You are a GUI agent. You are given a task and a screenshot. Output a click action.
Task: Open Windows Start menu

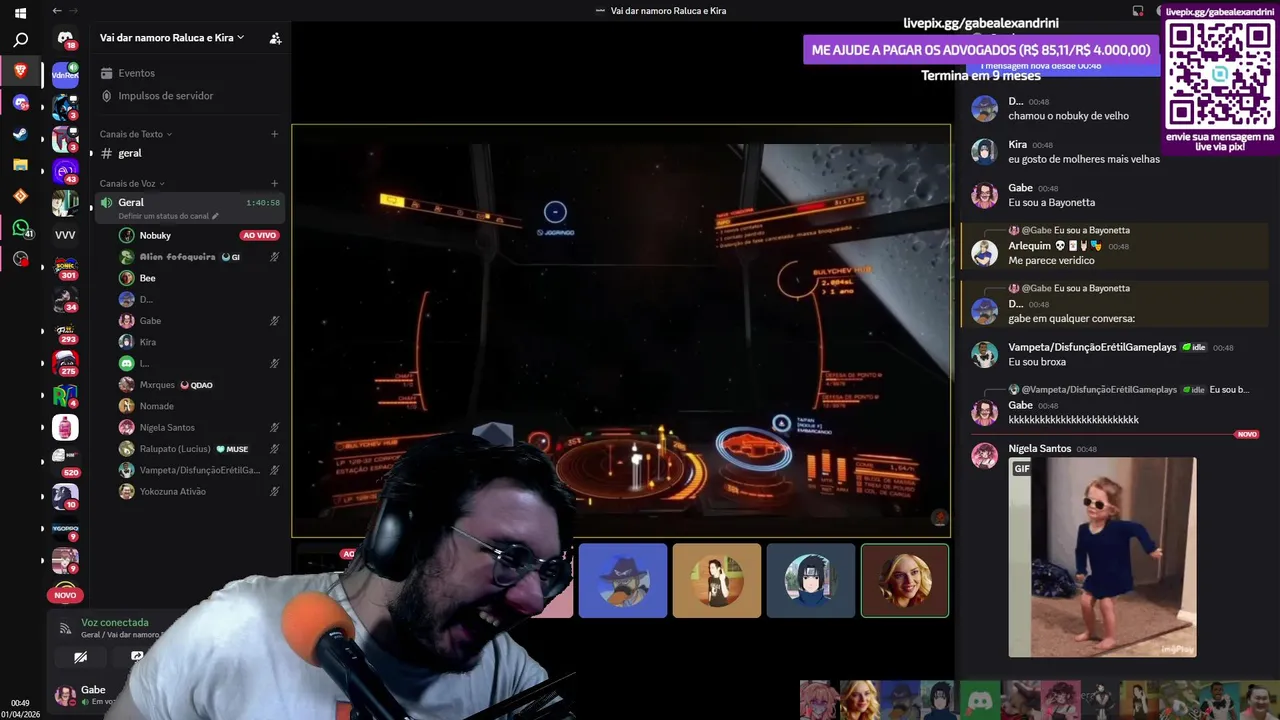[20, 13]
